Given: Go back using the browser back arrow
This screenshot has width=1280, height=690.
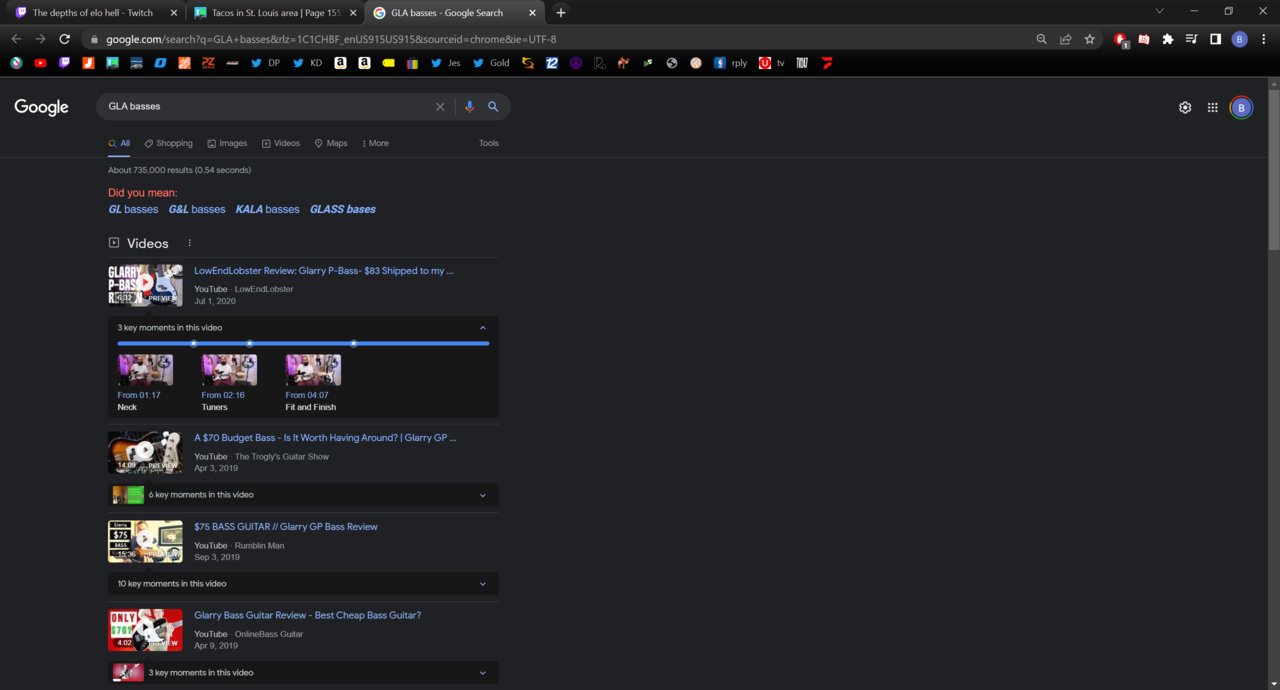Looking at the screenshot, I should 16,39.
